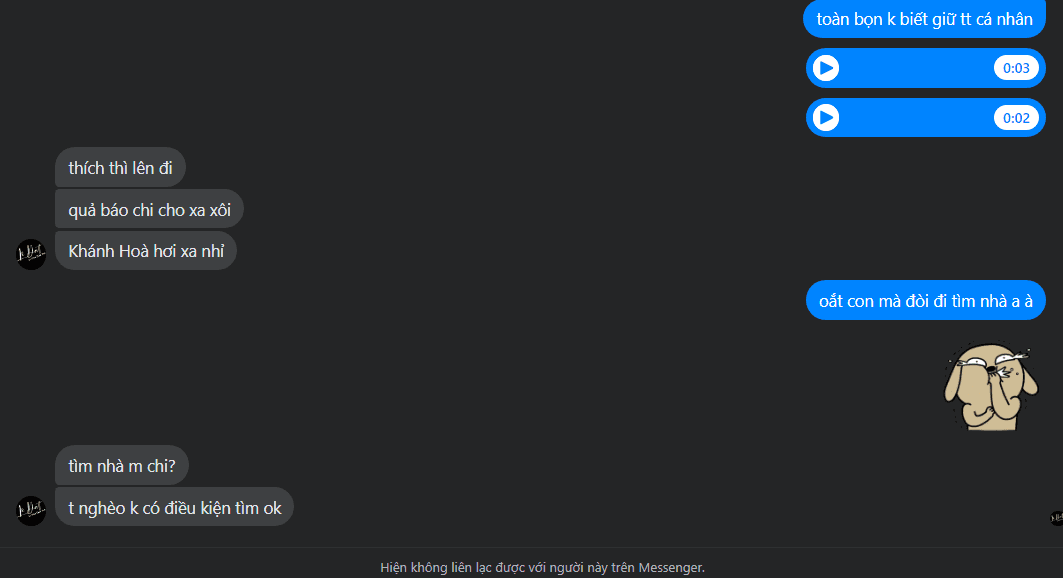This screenshot has height=578, width=1063.
Task: Click the 0:03 duration badge
Action: [1016, 68]
